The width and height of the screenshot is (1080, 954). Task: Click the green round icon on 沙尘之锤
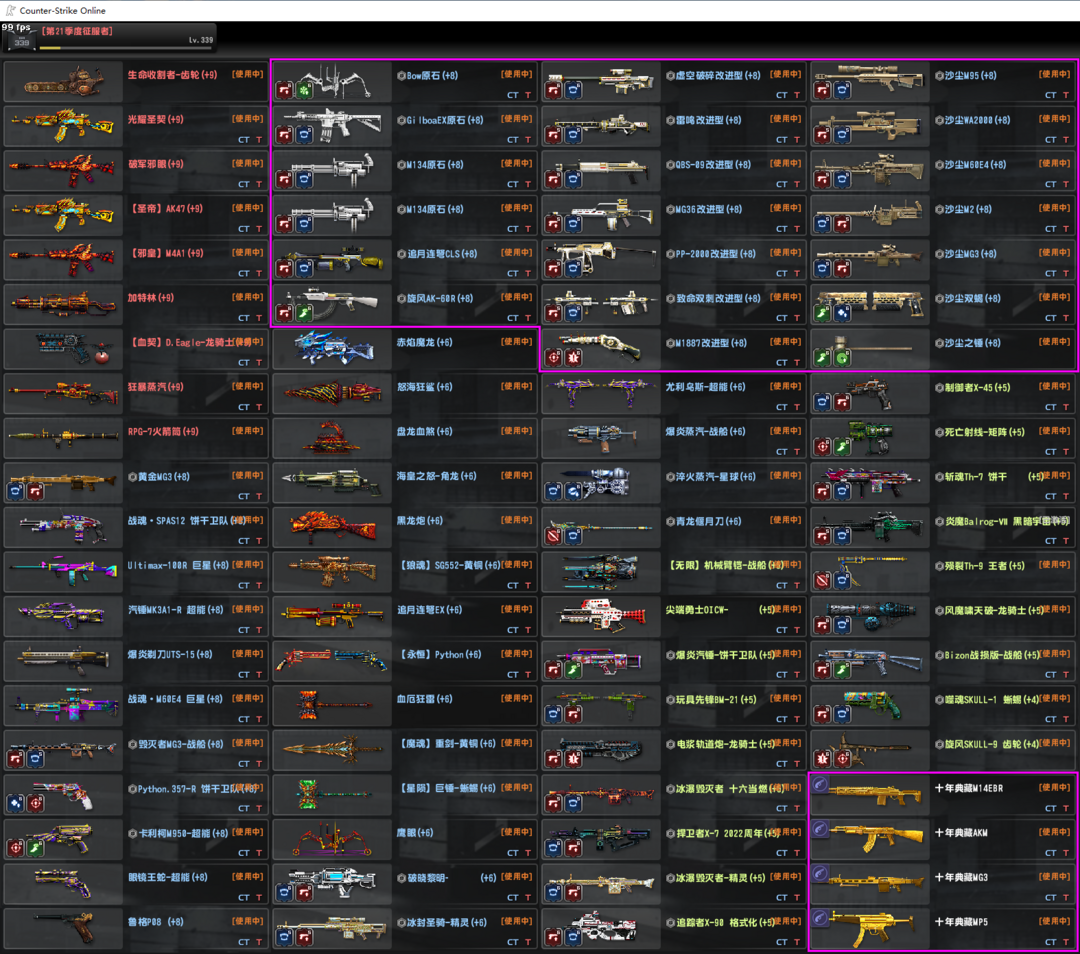tap(842, 357)
